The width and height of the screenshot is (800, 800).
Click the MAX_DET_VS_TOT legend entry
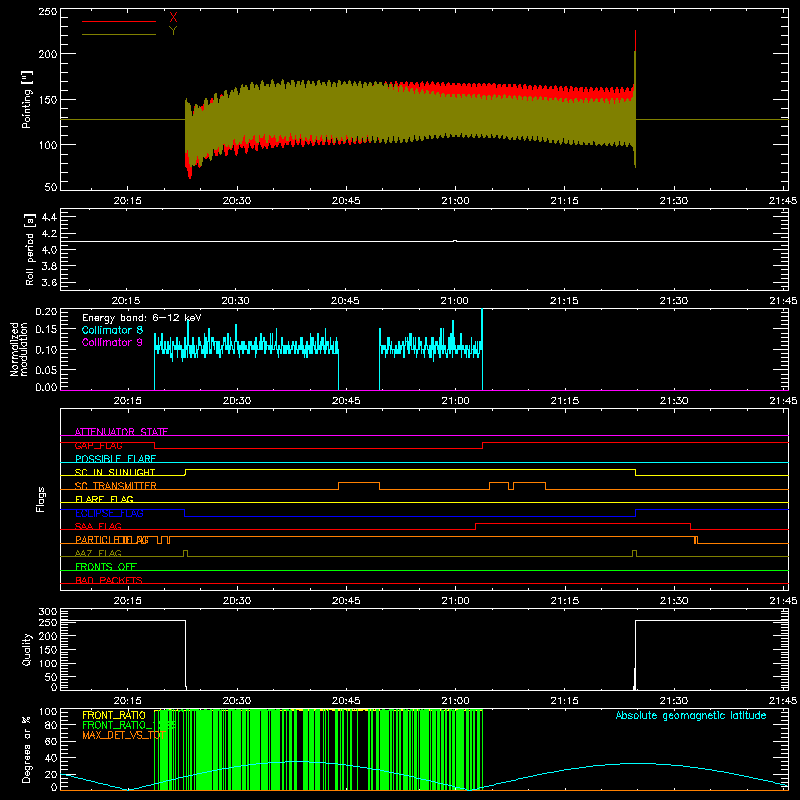click(x=124, y=735)
